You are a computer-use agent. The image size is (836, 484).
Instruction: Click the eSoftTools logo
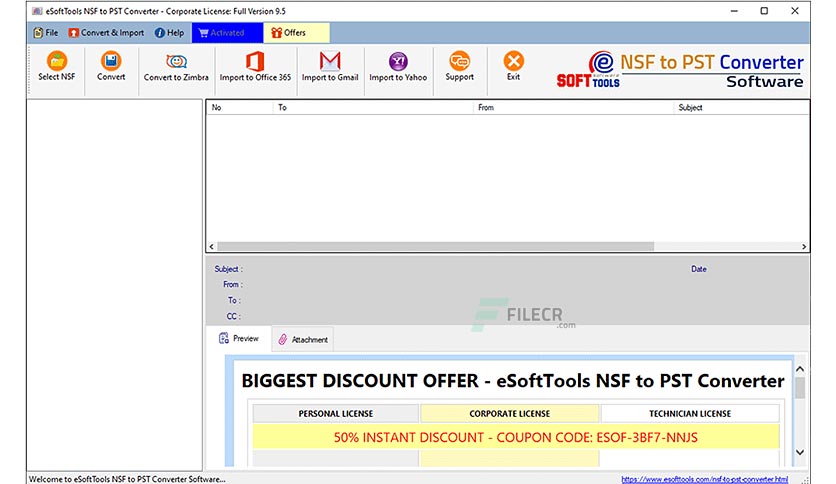(x=589, y=70)
